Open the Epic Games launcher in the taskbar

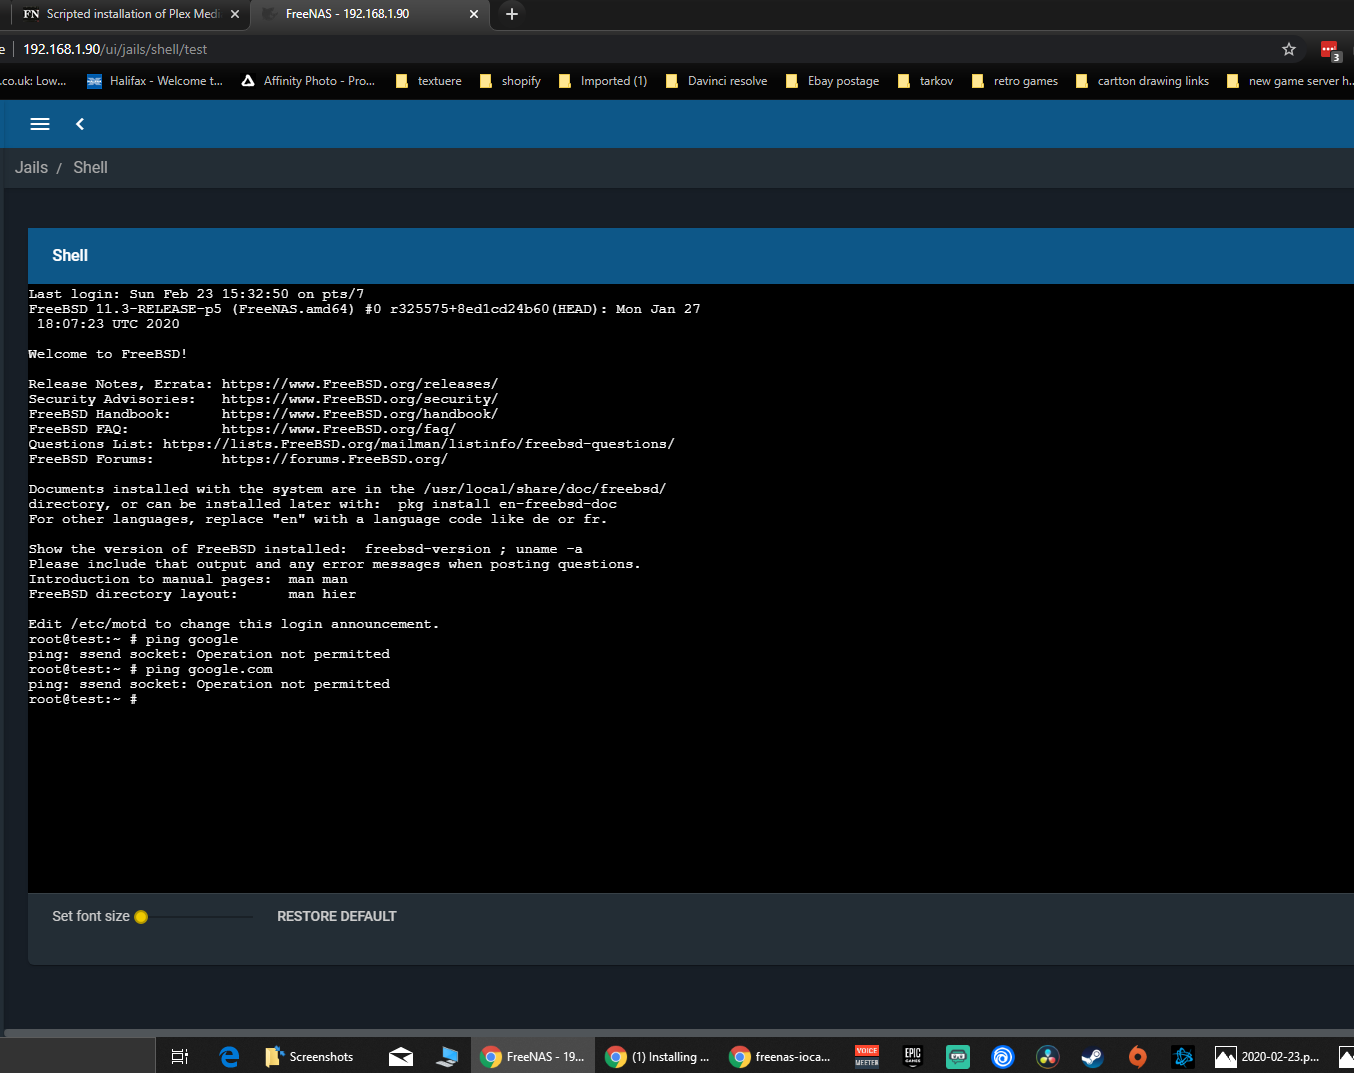point(912,1056)
